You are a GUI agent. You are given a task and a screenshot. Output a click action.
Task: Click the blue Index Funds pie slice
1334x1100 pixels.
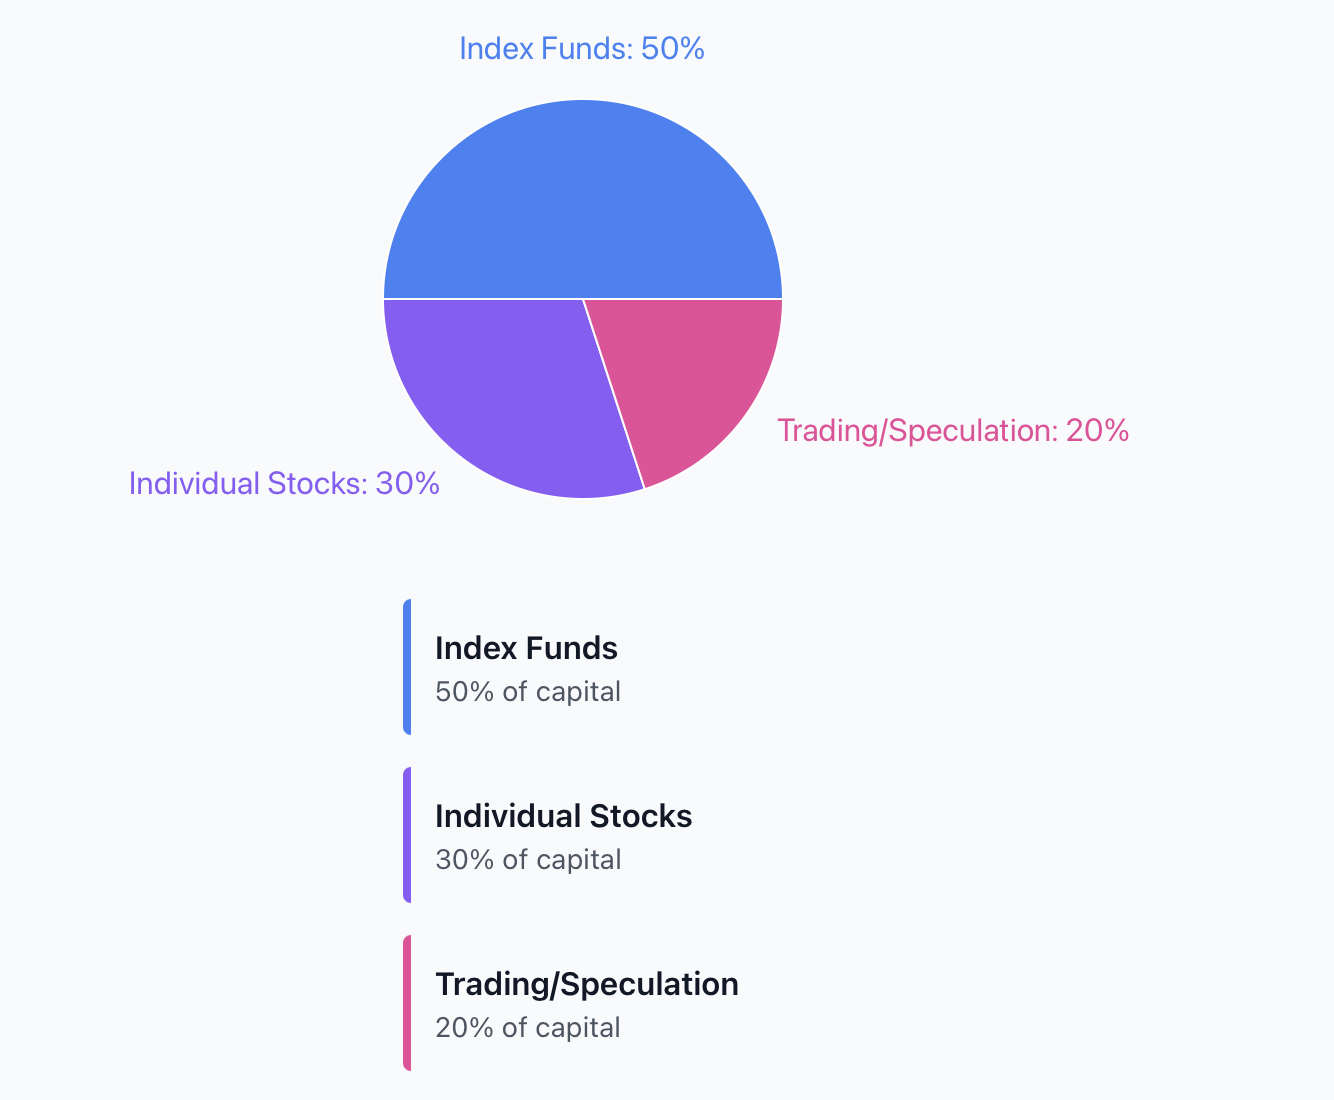583,200
